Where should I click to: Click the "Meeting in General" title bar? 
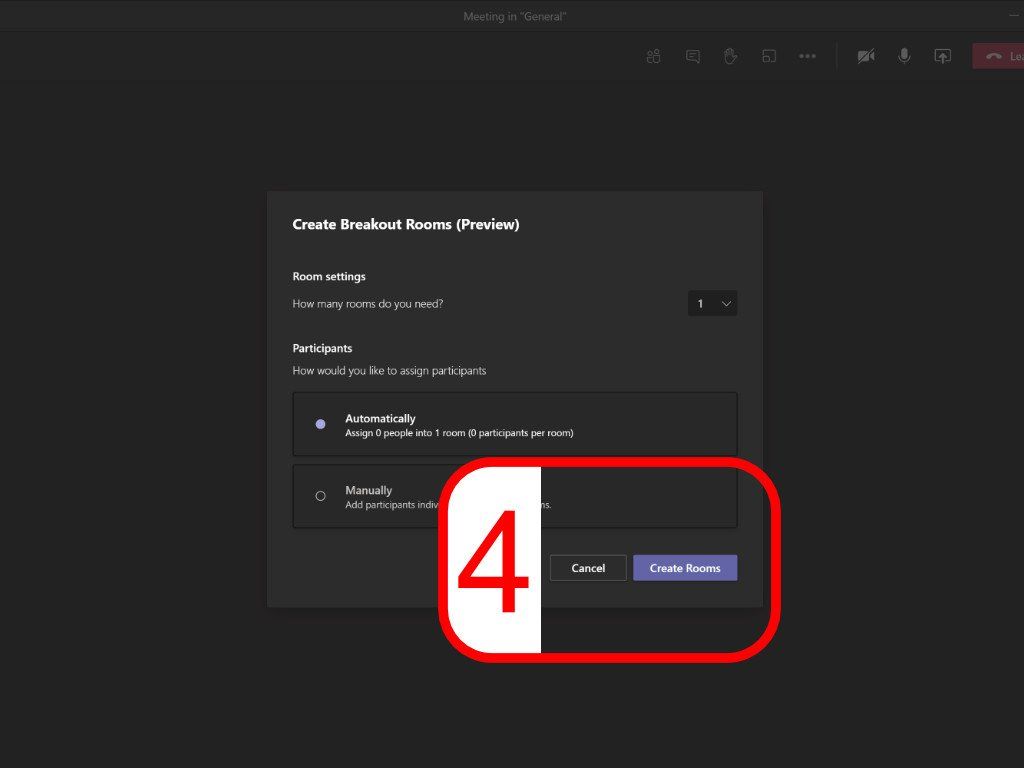point(515,16)
